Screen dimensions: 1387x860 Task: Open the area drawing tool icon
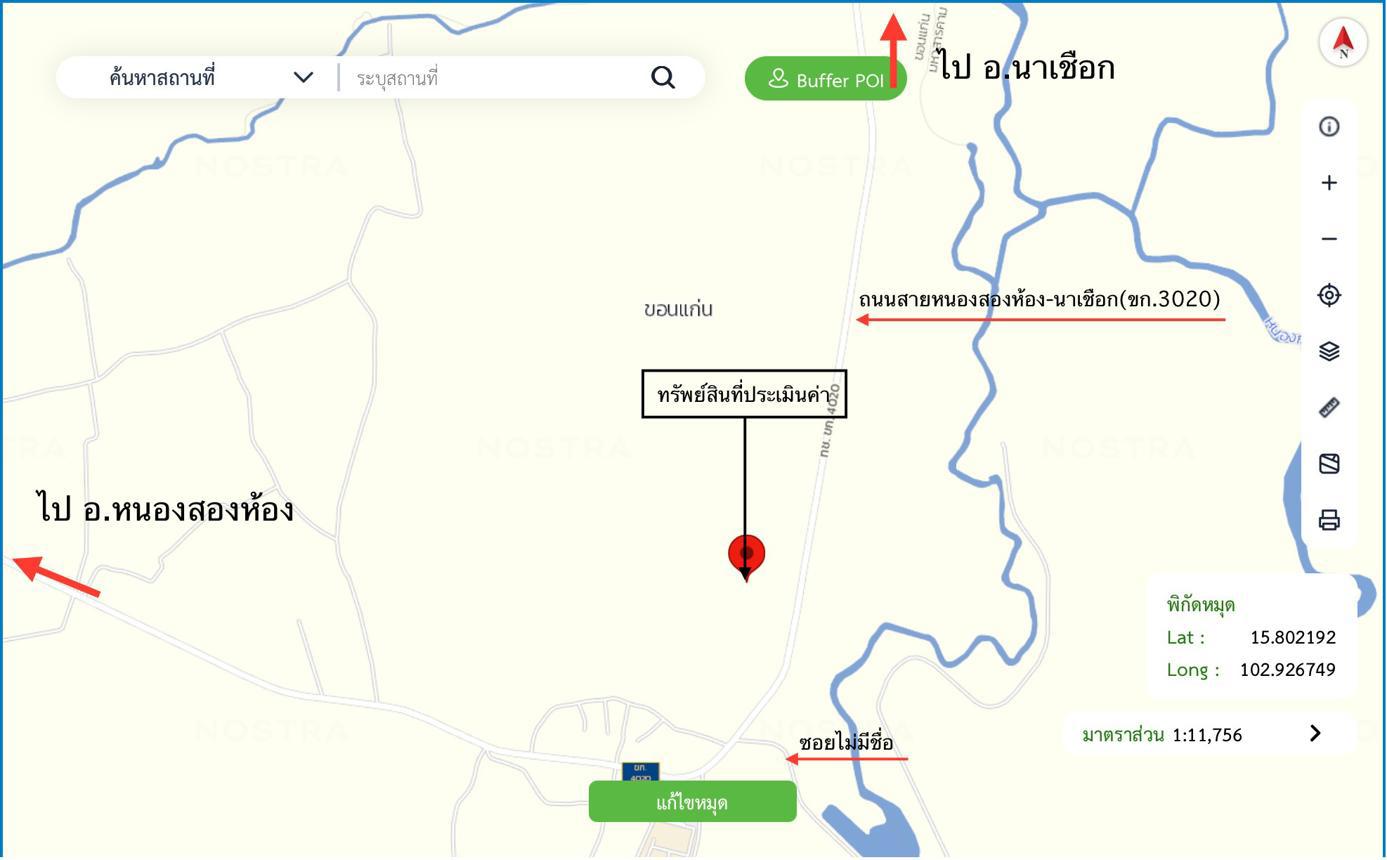click(x=1329, y=463)
